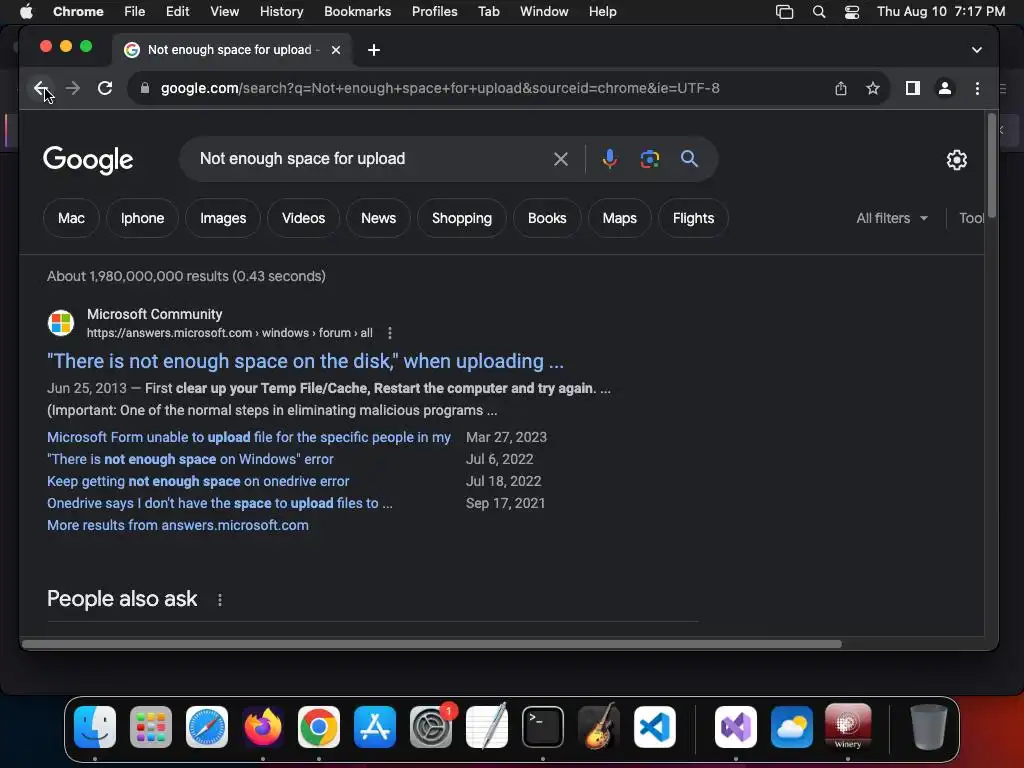Image resolution: width=1024 pixels, height=768 pixels.
Task: Filter results by Iphone chip
Action: coord(142,218)
